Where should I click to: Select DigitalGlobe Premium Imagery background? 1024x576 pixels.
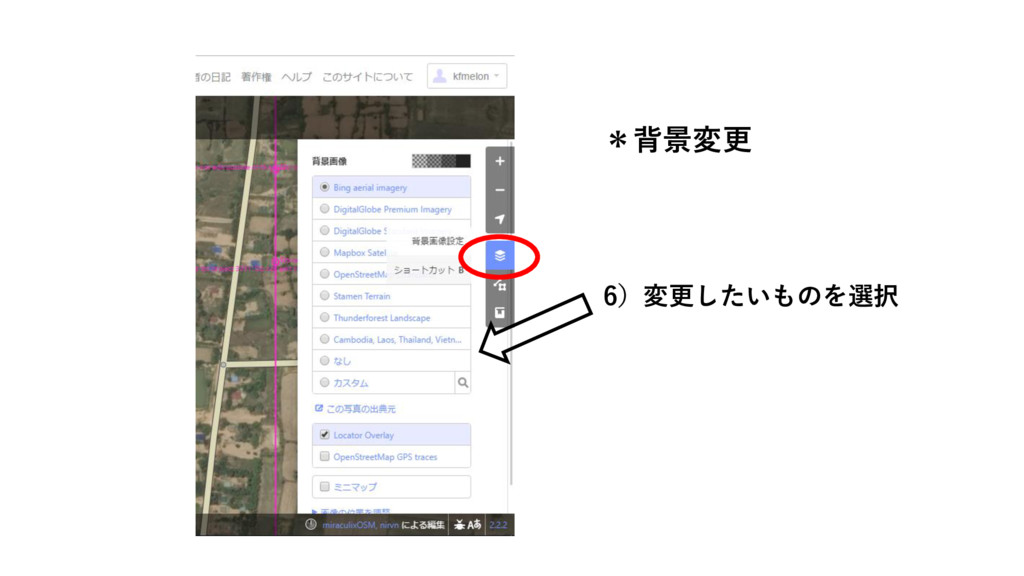tap(391, 209)
